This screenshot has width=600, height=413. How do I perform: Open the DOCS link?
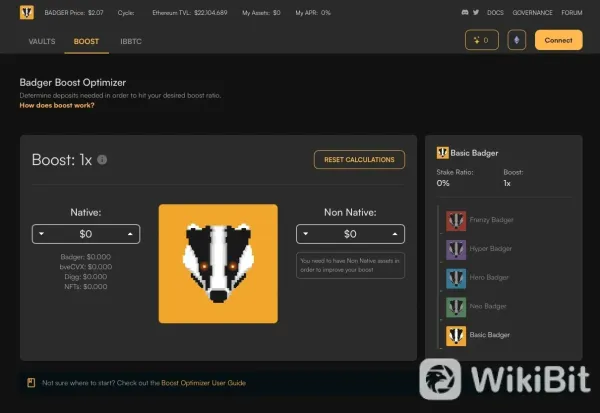[495, 13]
